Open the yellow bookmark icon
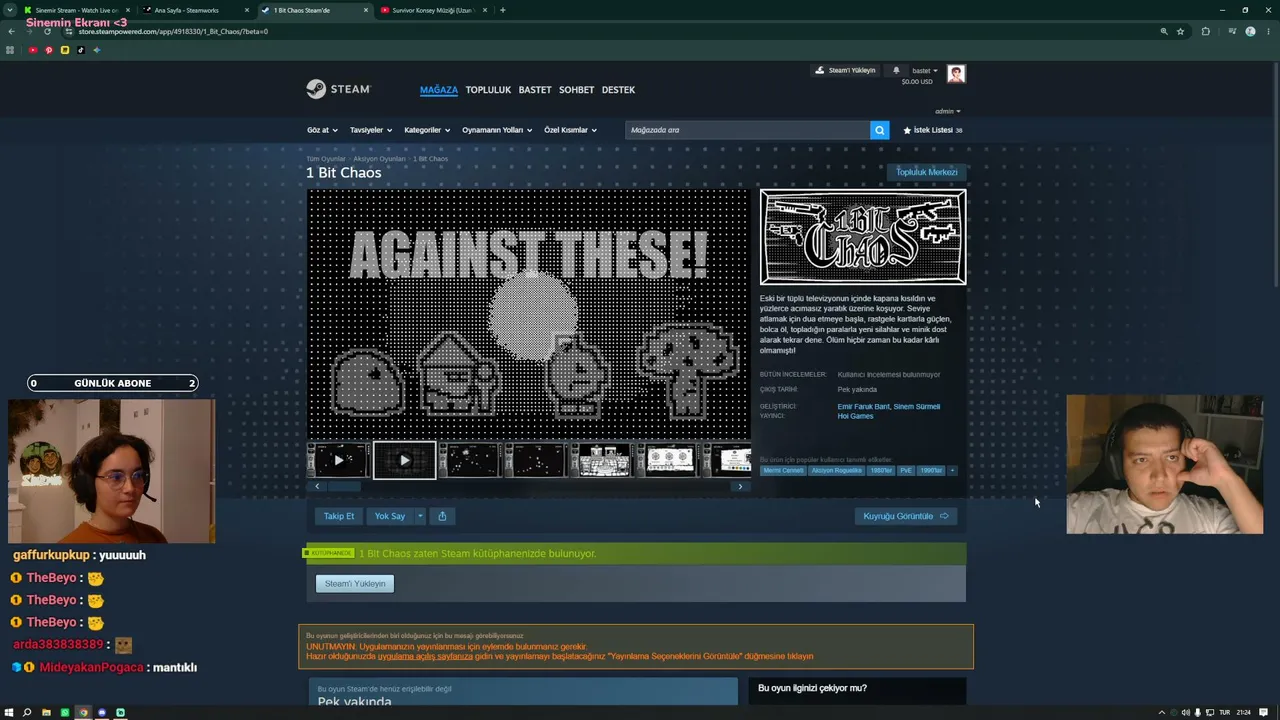1280x720 pixels. pos(65,50)
